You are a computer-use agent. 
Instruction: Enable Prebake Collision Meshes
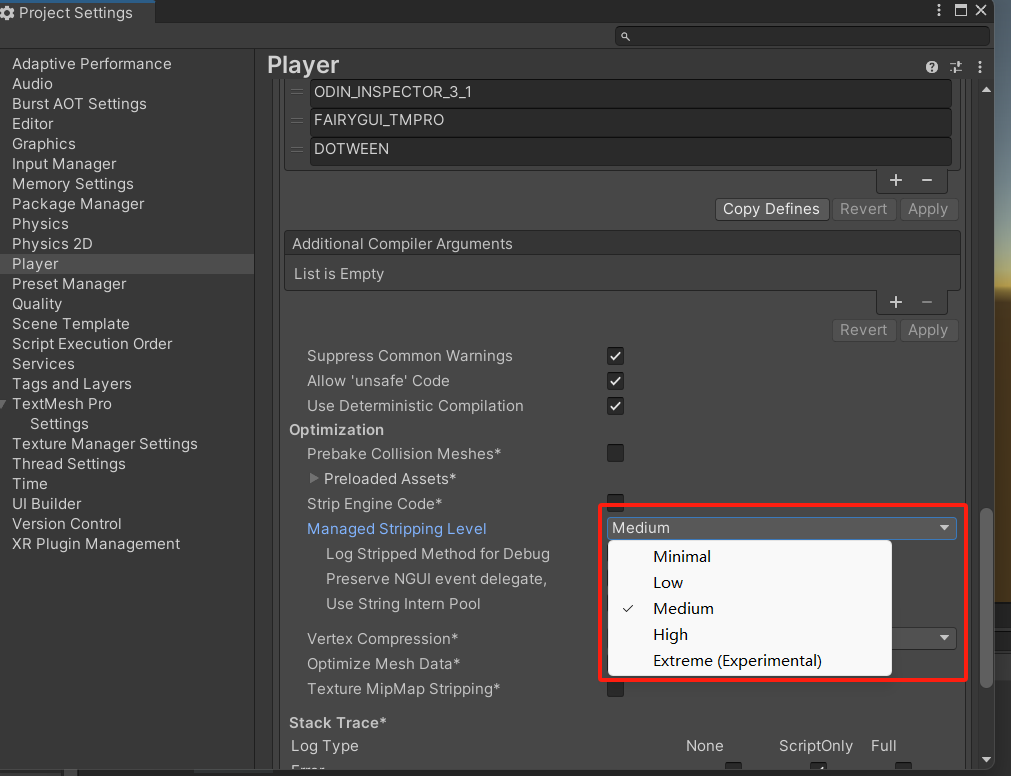pos(615,453)
